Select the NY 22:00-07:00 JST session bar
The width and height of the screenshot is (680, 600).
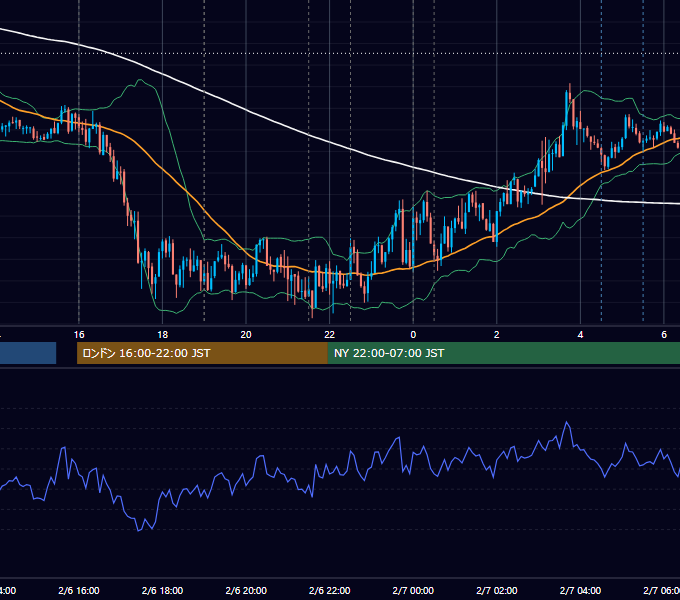tap(503, 353)
